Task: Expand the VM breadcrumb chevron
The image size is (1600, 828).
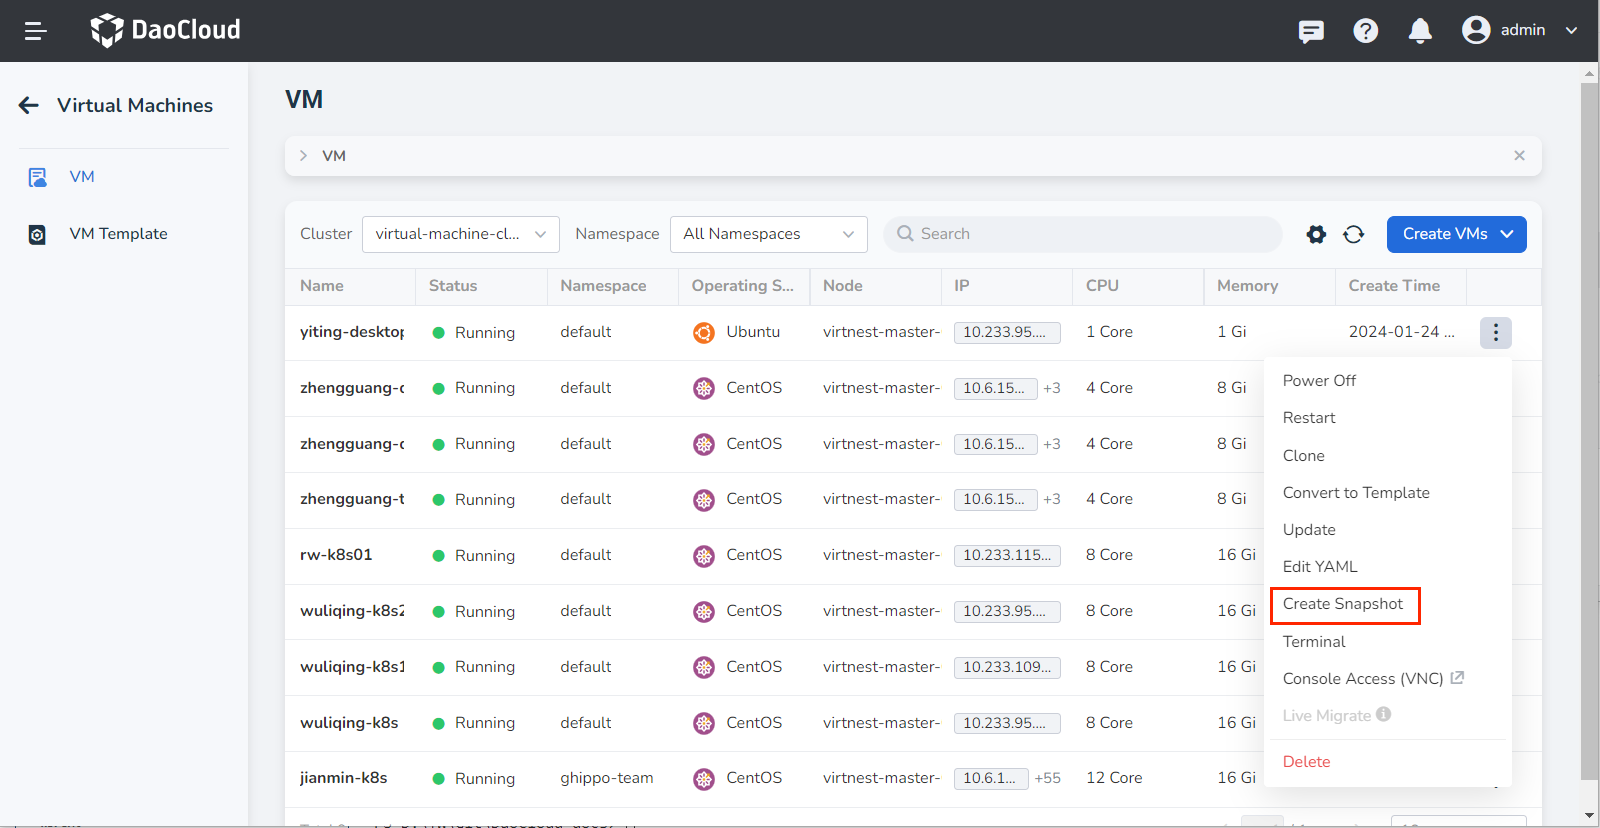Action: (x=303, y=156)
